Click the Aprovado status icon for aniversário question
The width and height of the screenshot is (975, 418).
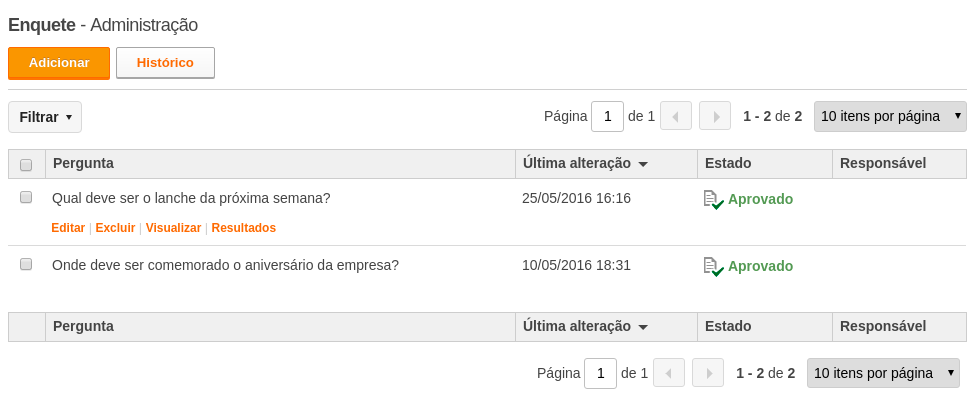(x=713, y=267)
